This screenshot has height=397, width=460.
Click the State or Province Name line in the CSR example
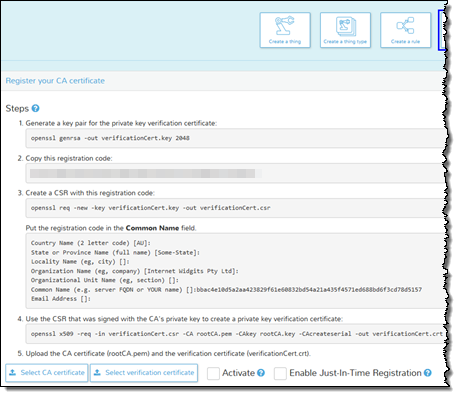point(115,252)
